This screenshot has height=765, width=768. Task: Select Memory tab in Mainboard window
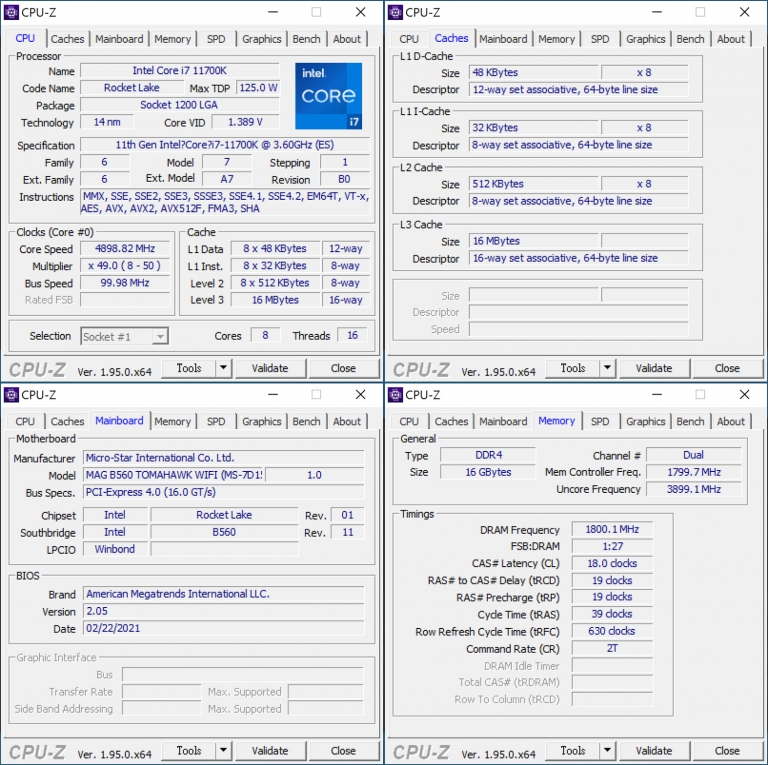172,422
